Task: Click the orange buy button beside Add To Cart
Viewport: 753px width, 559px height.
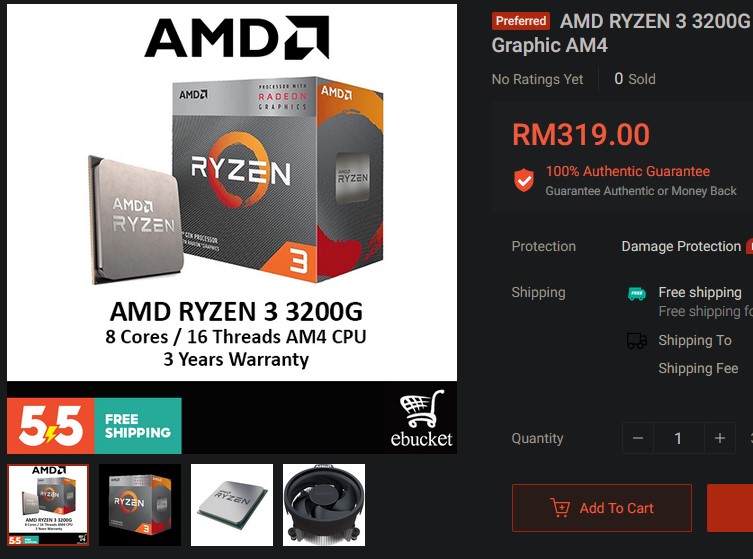Action: 730,508
